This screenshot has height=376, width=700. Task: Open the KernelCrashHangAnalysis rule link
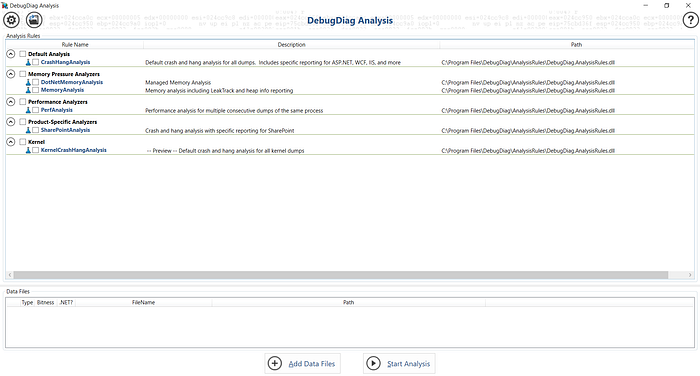[73, 150]
